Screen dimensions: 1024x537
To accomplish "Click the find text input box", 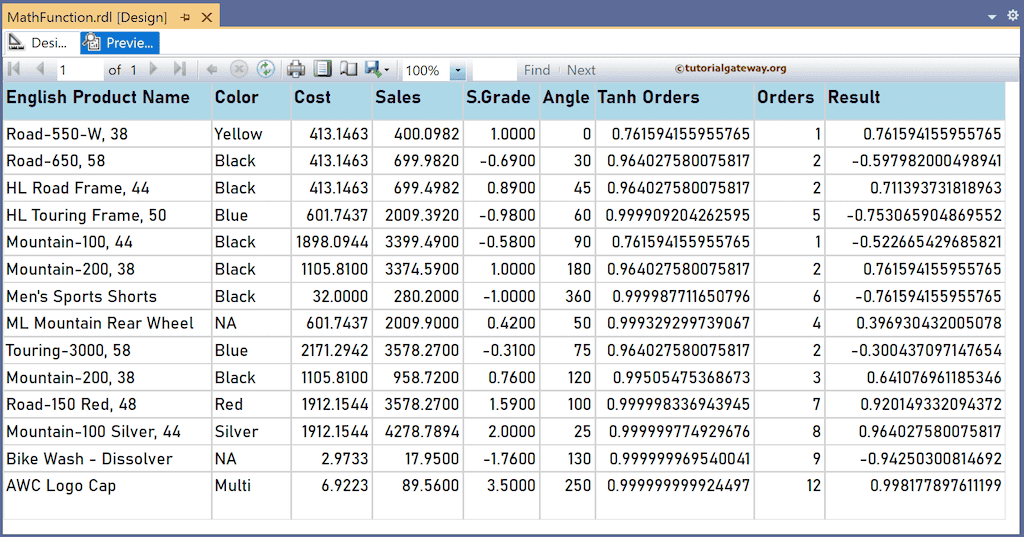I will [494, 70].
